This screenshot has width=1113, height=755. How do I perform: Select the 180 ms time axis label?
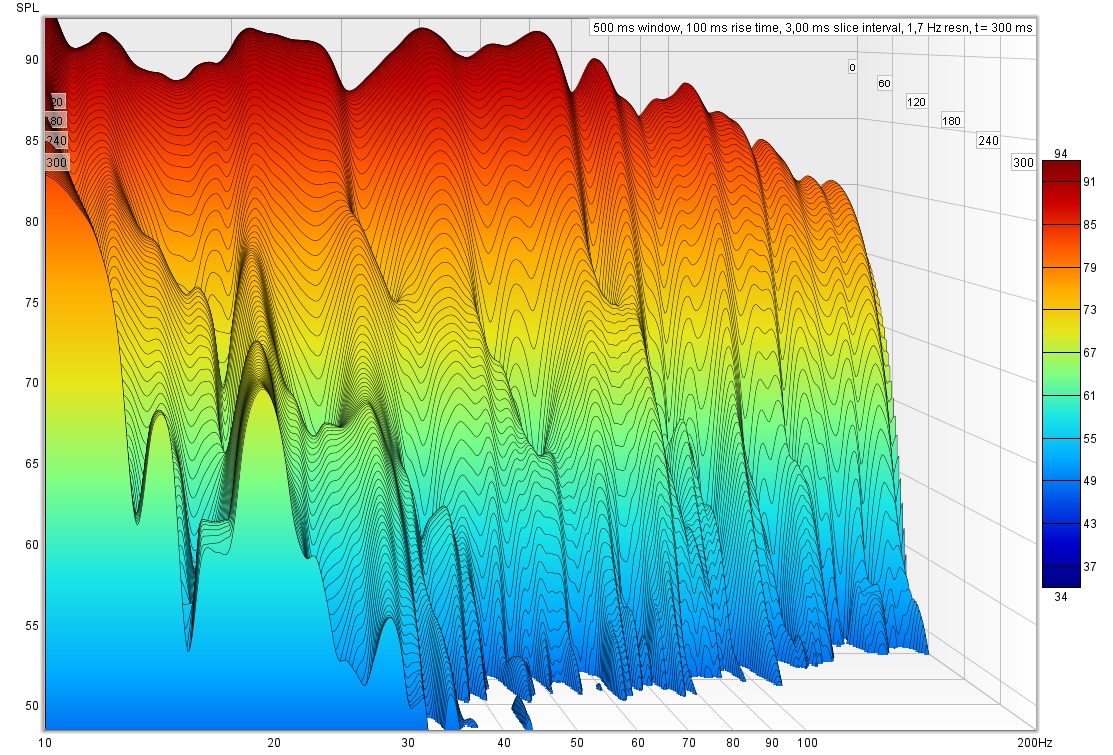click(951, 121)
